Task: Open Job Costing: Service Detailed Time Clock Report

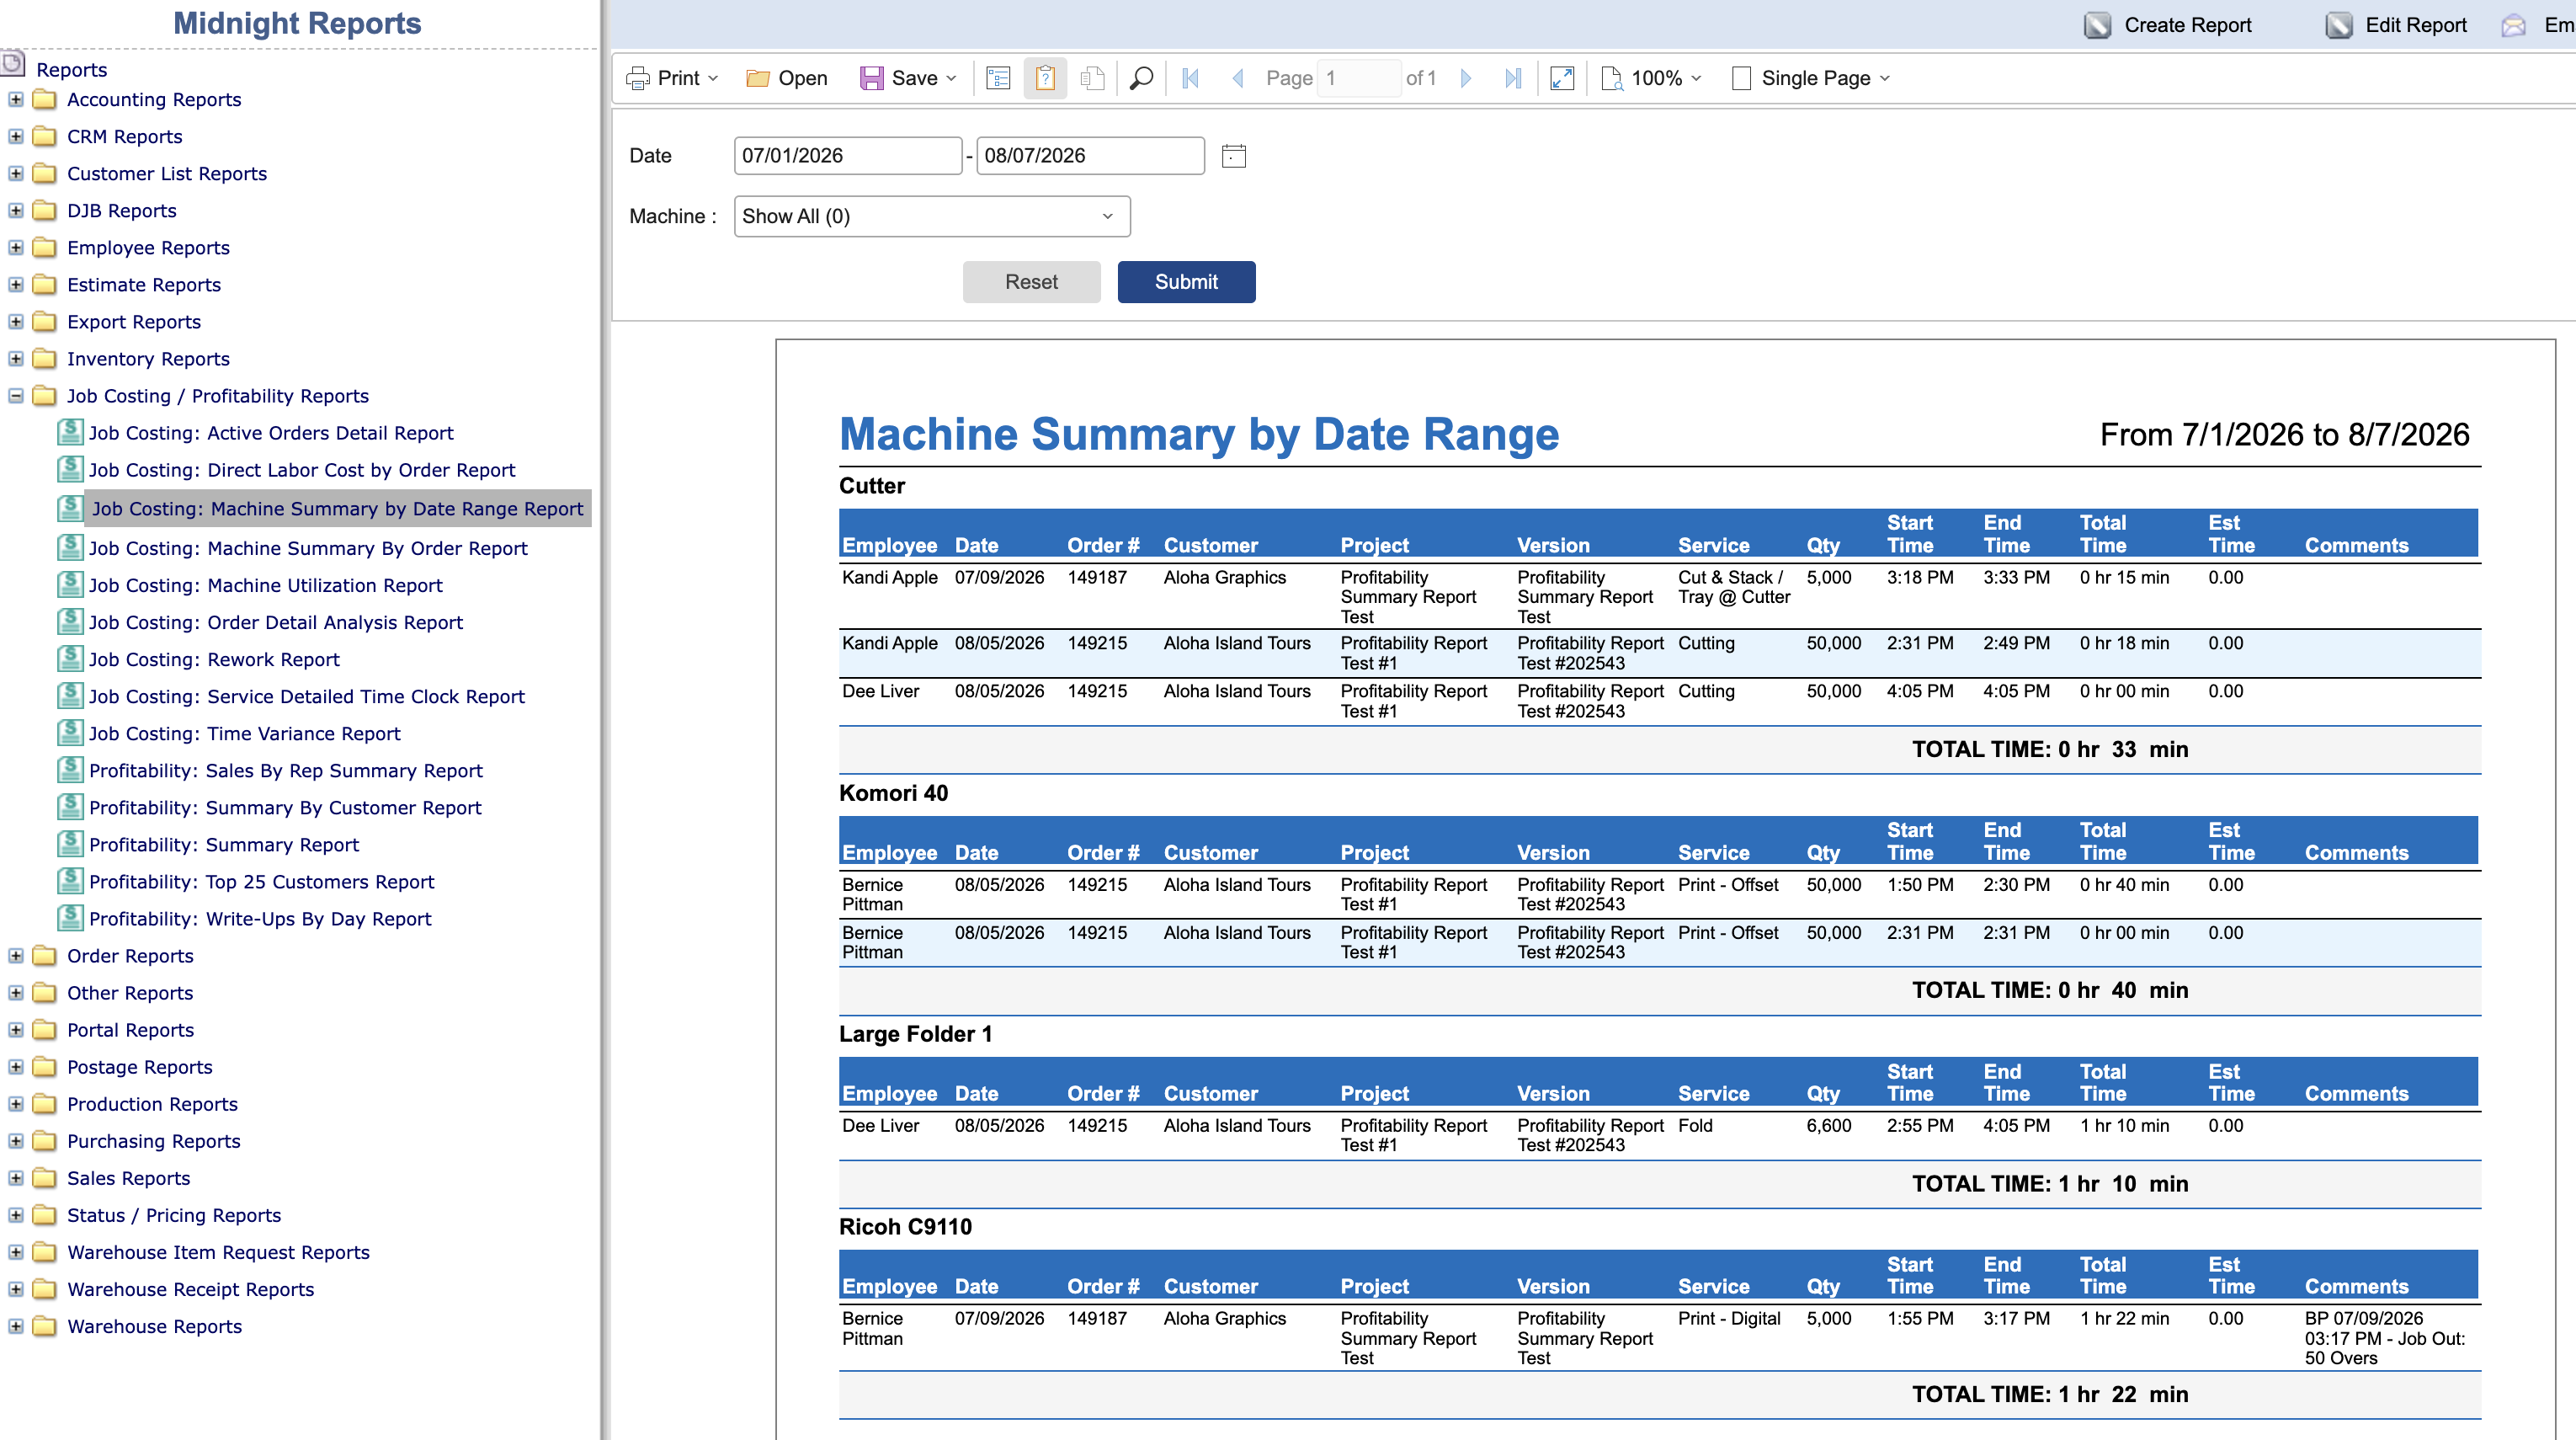Action: pos(307,696)
